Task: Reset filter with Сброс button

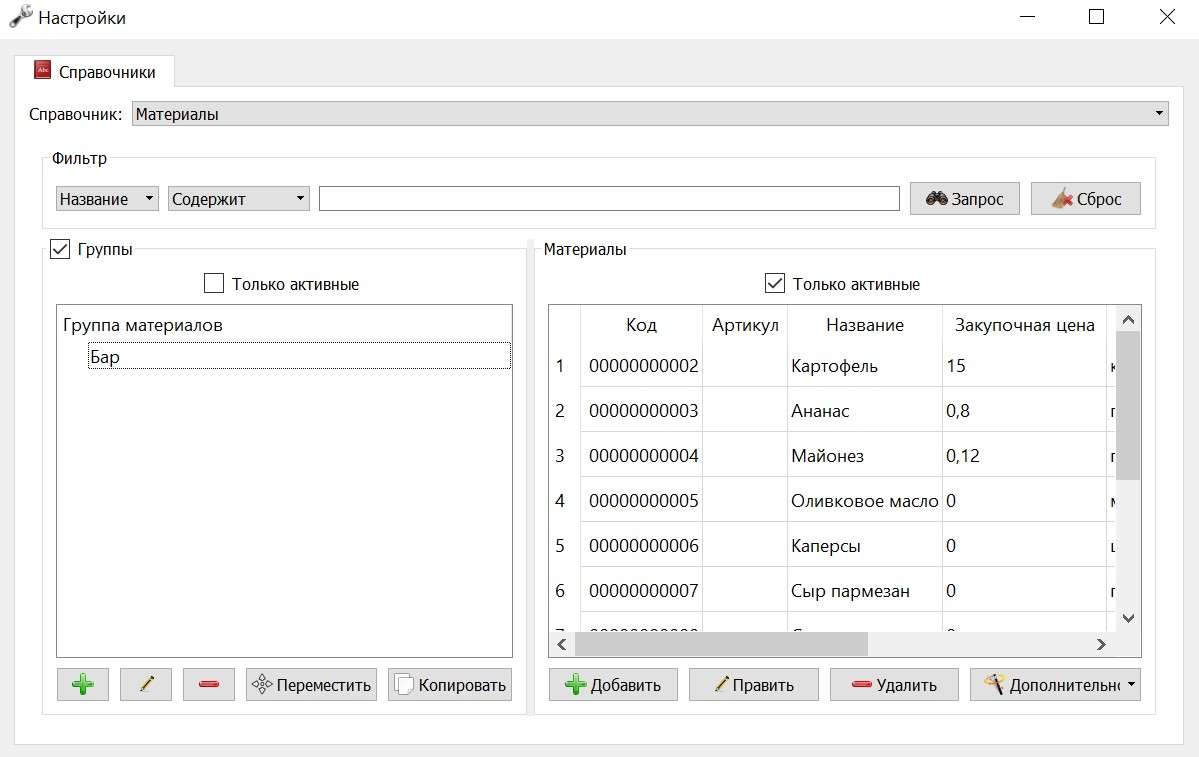Action: [1086, 199]
